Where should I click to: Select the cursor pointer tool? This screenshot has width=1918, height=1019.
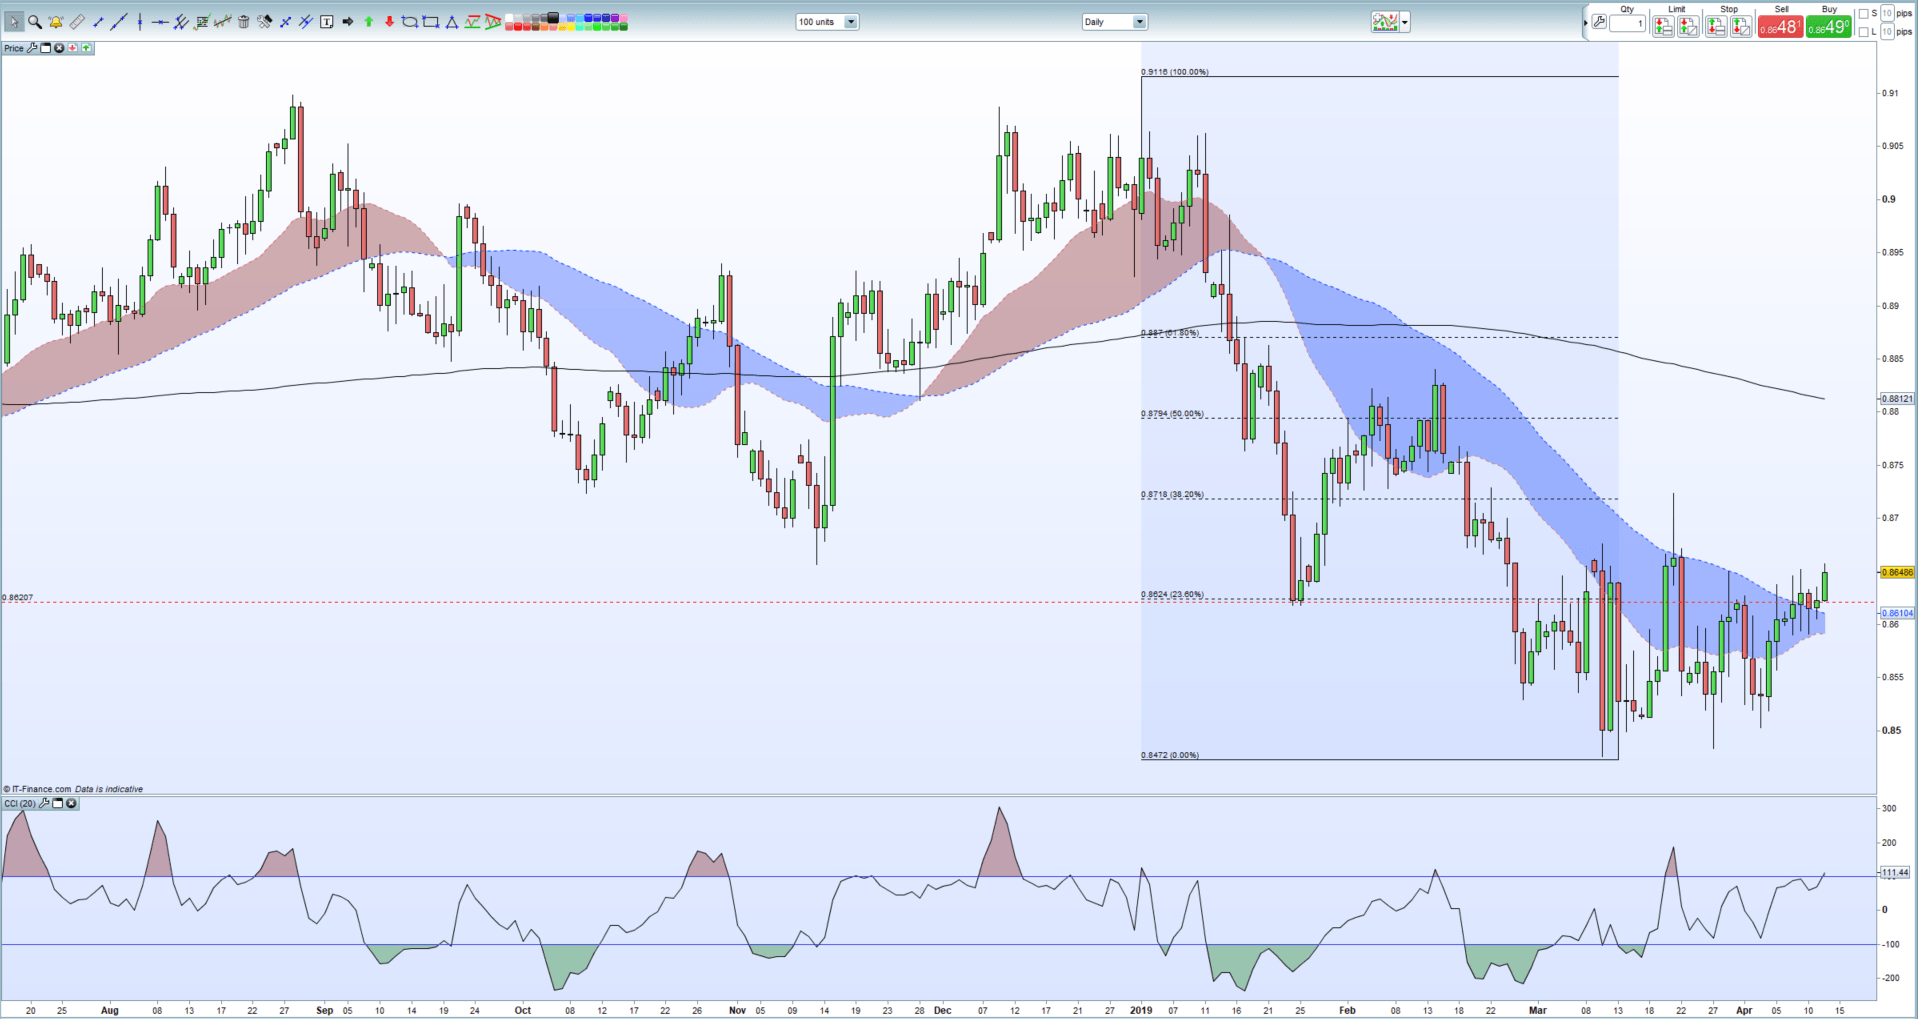[x=14, y=21]
